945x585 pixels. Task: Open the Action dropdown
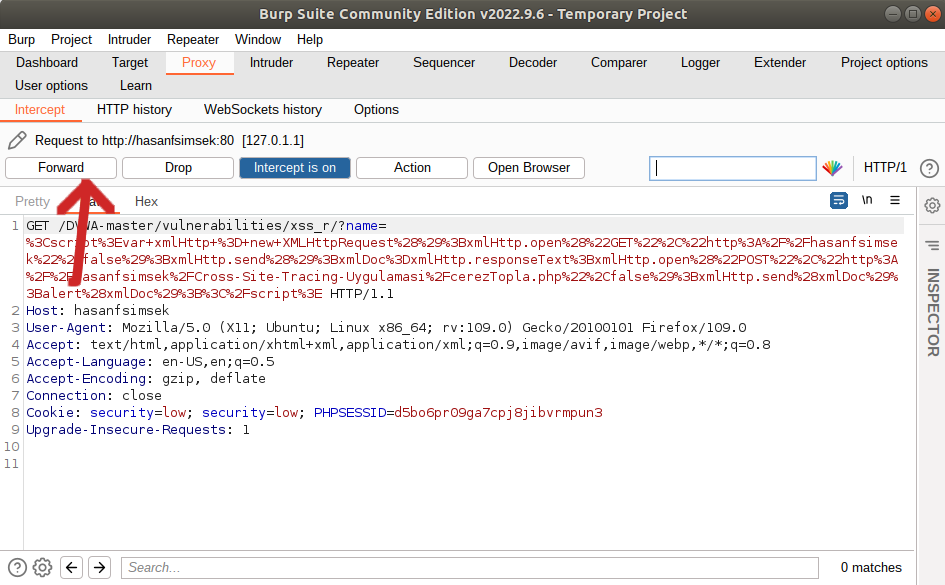(412, 168)
